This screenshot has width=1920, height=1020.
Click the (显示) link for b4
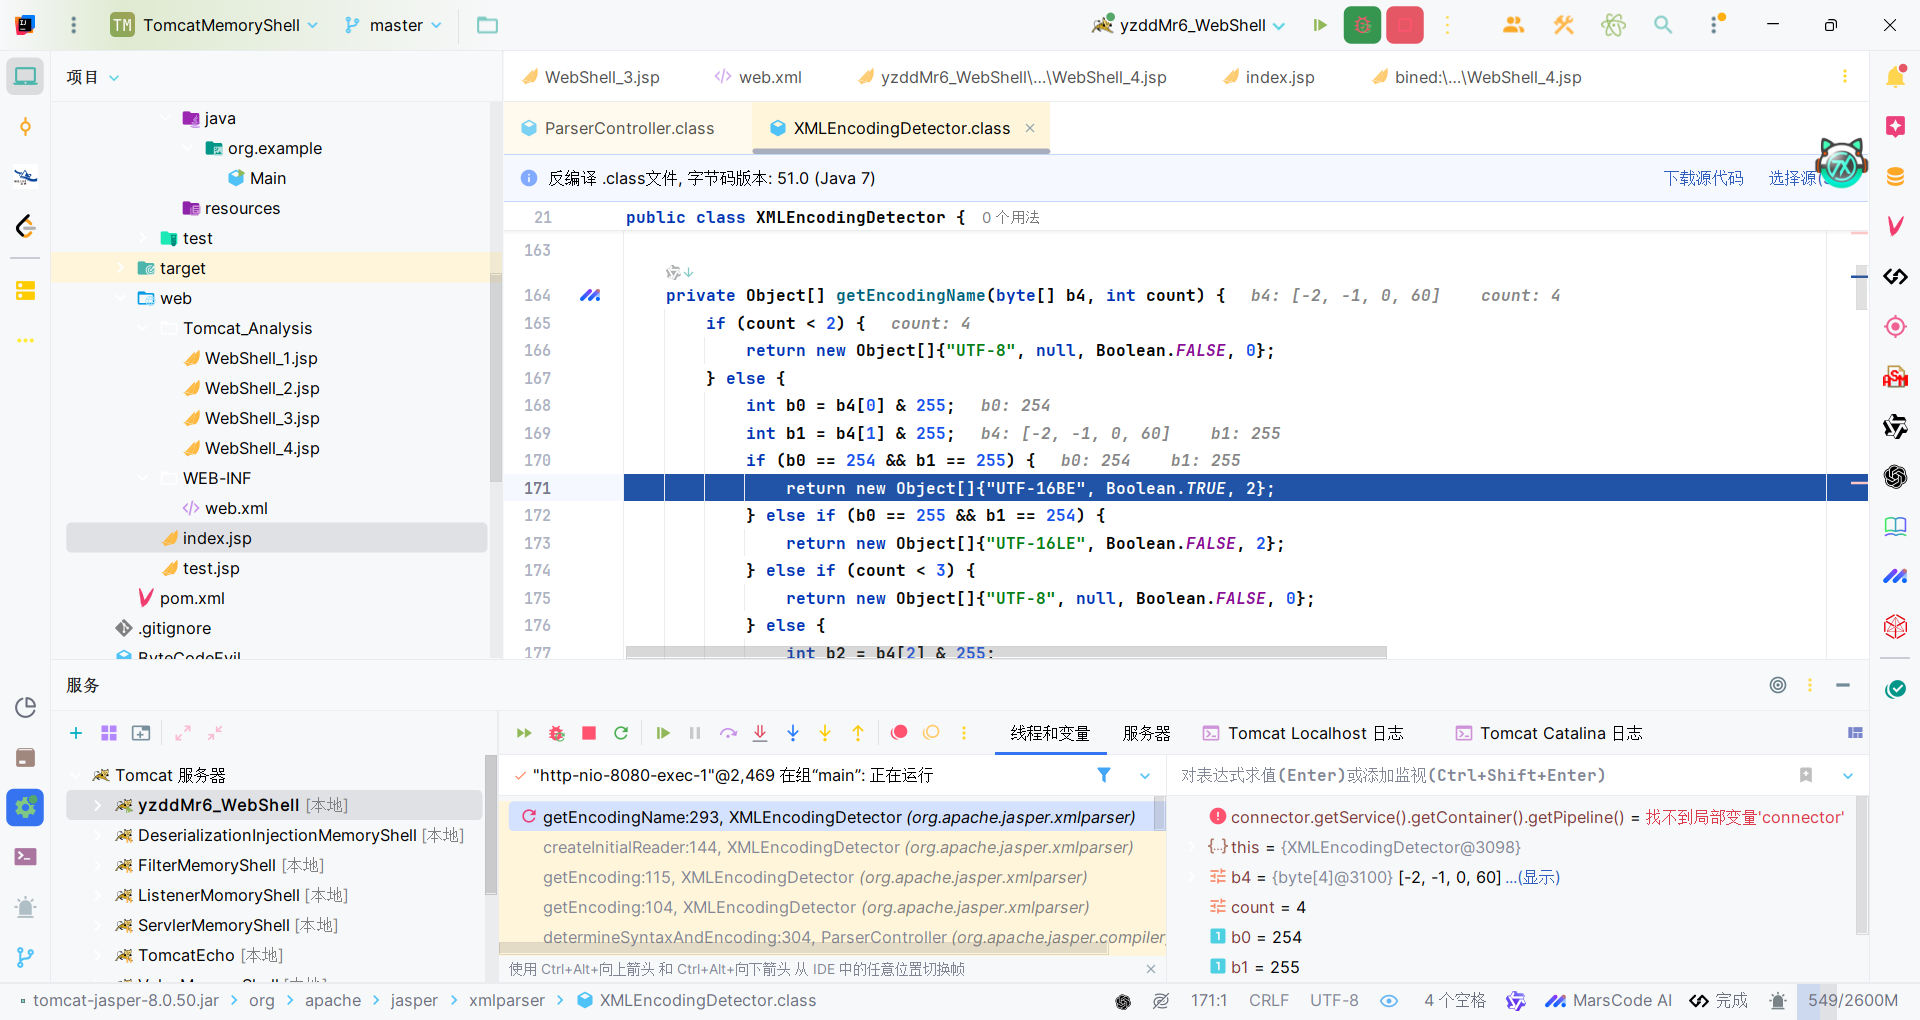click(x=1539, y=877)
